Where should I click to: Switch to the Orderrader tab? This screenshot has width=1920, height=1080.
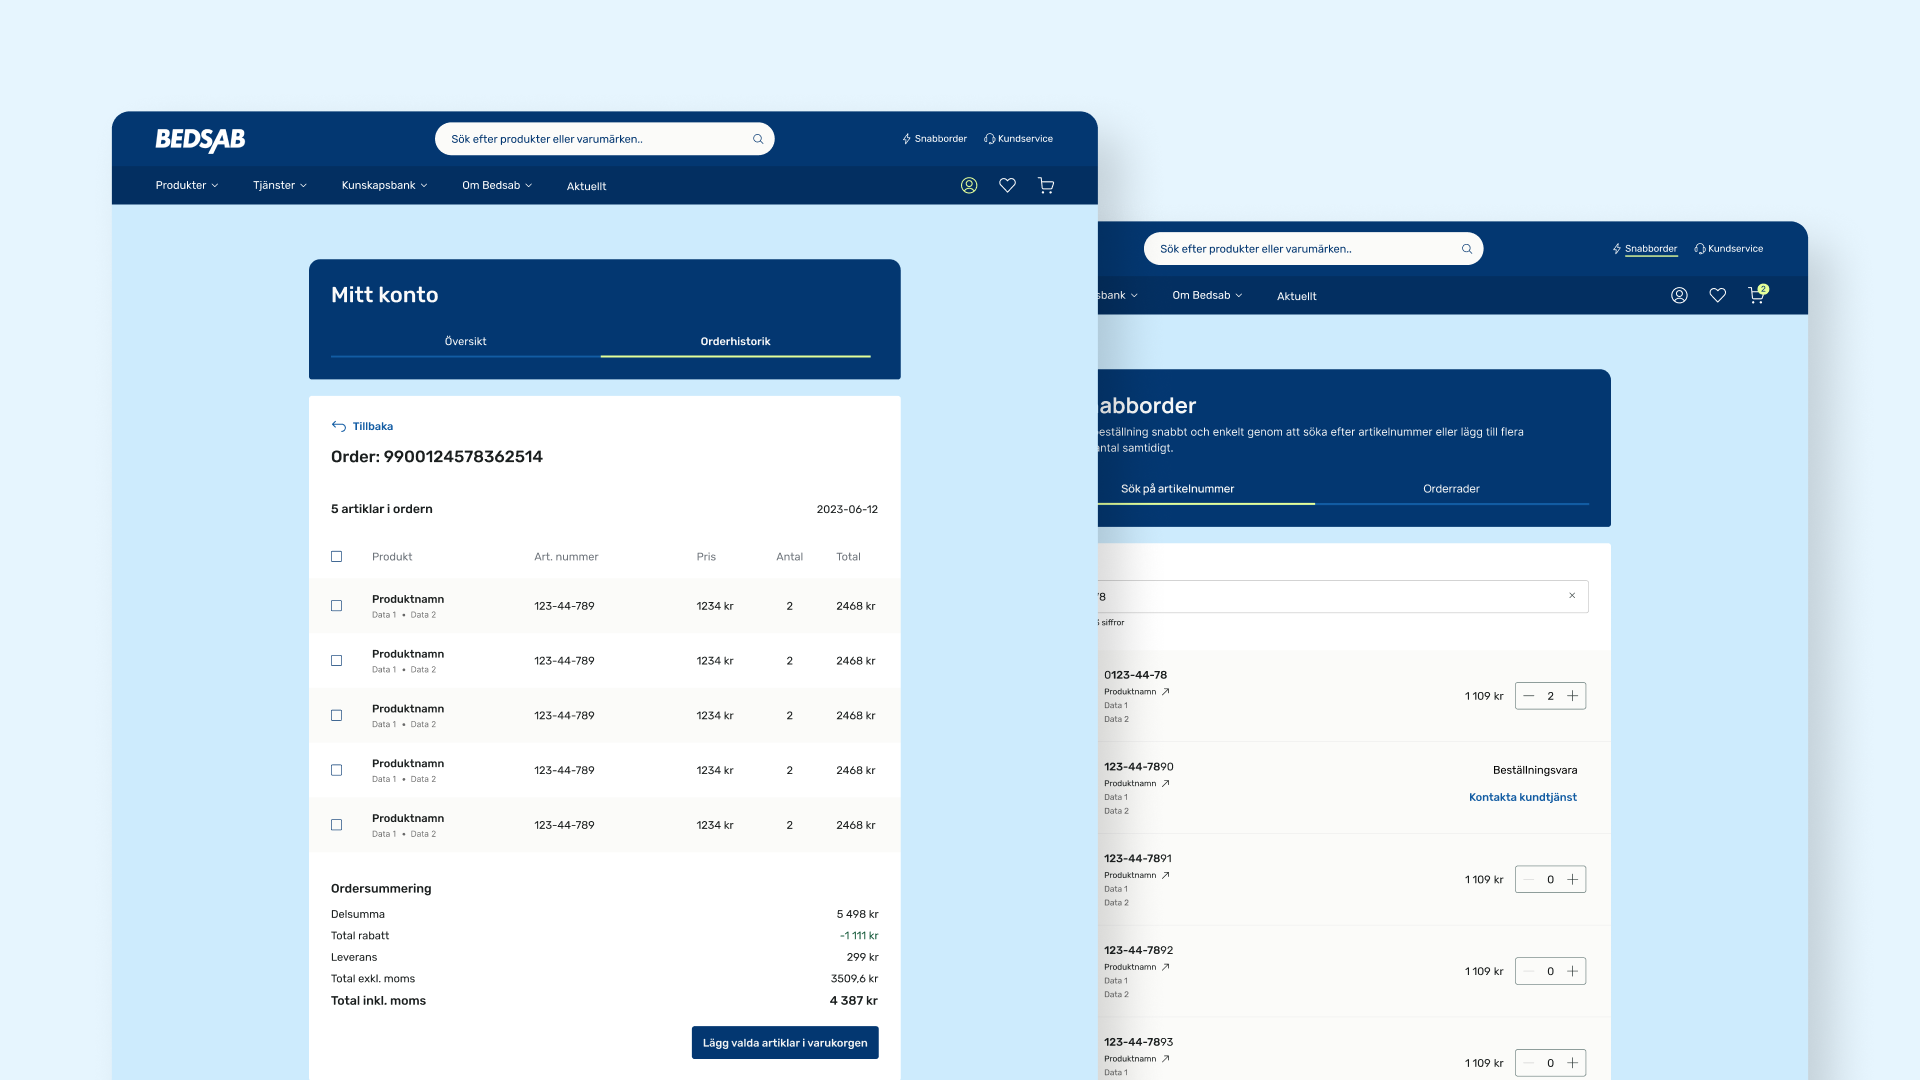coord(1451,489)
